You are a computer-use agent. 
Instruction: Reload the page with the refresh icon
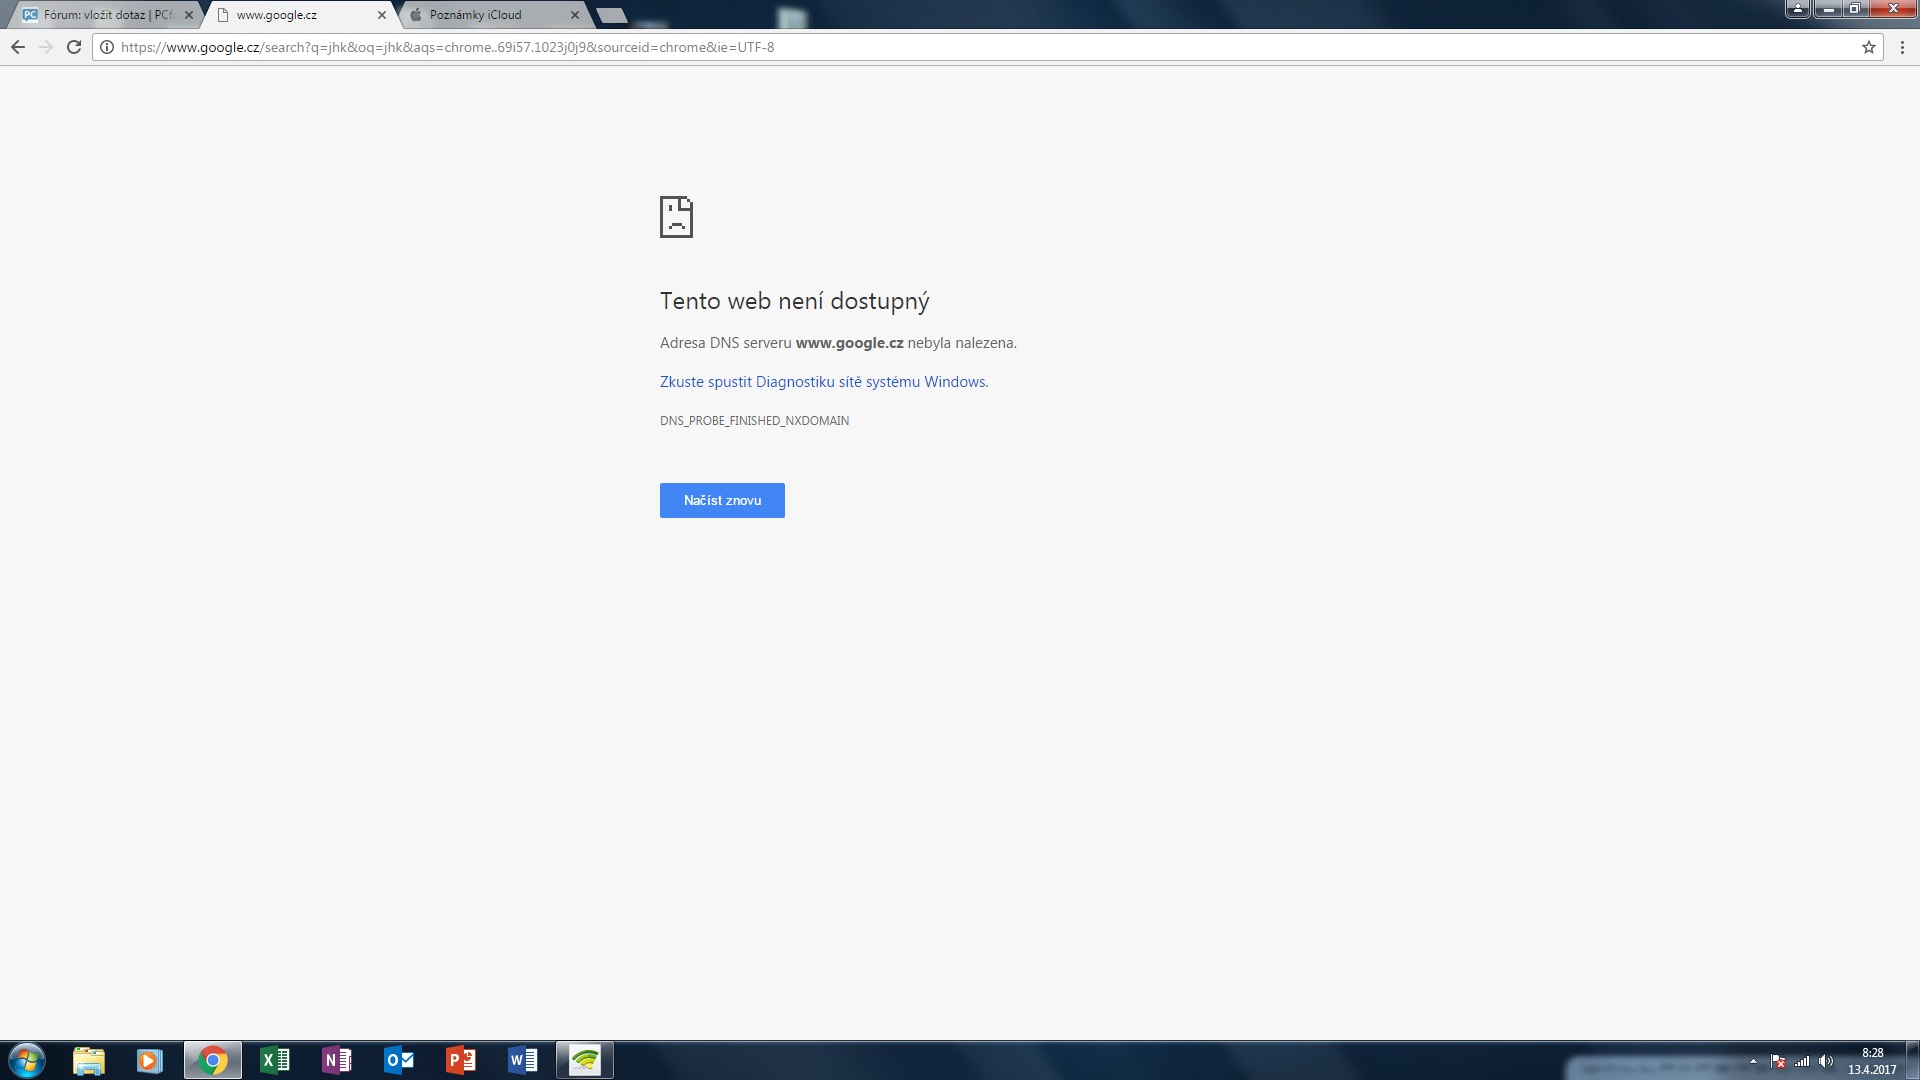tap(73, 47)
